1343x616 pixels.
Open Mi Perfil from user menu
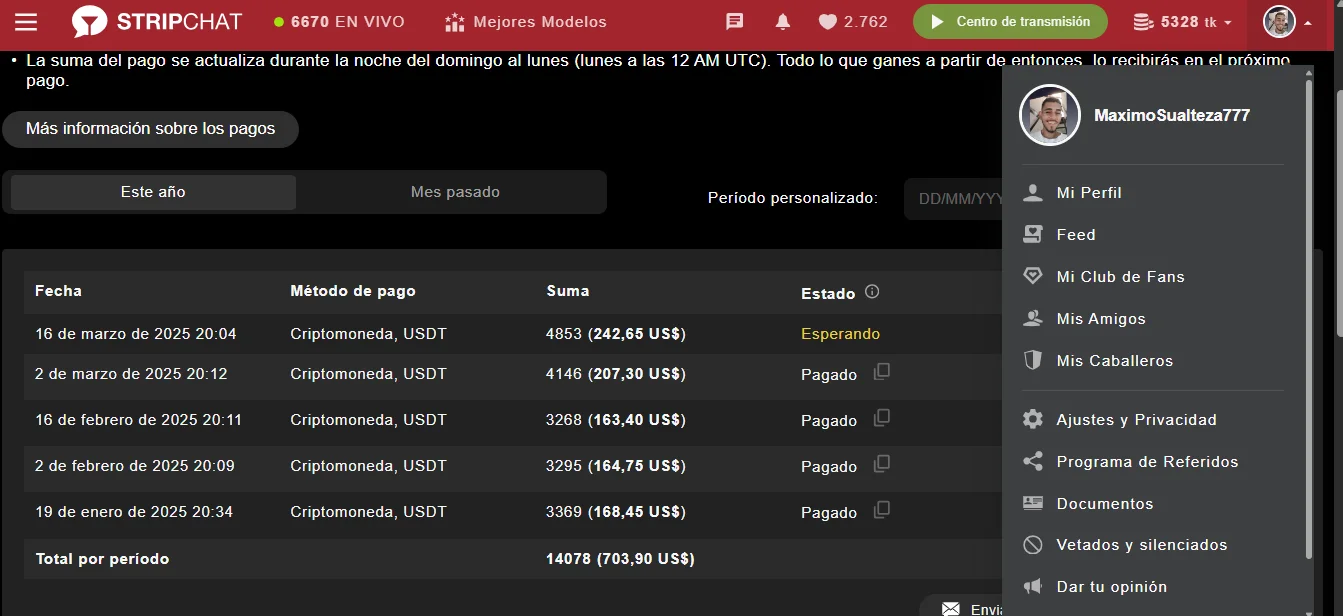[x=1089, y=193]
